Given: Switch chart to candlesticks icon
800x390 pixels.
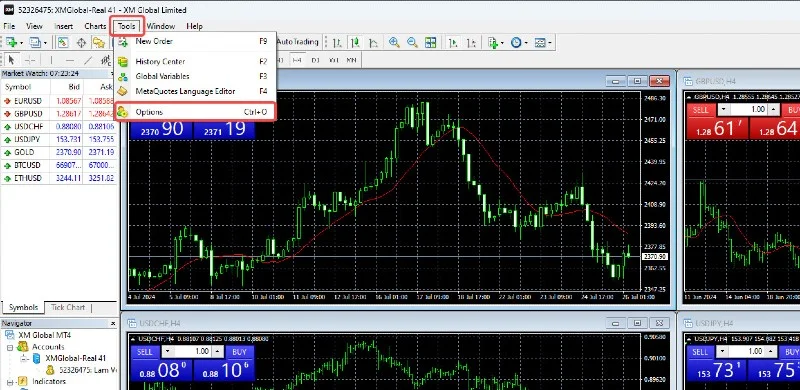Looking at the screenshot, I should [356, 42].
